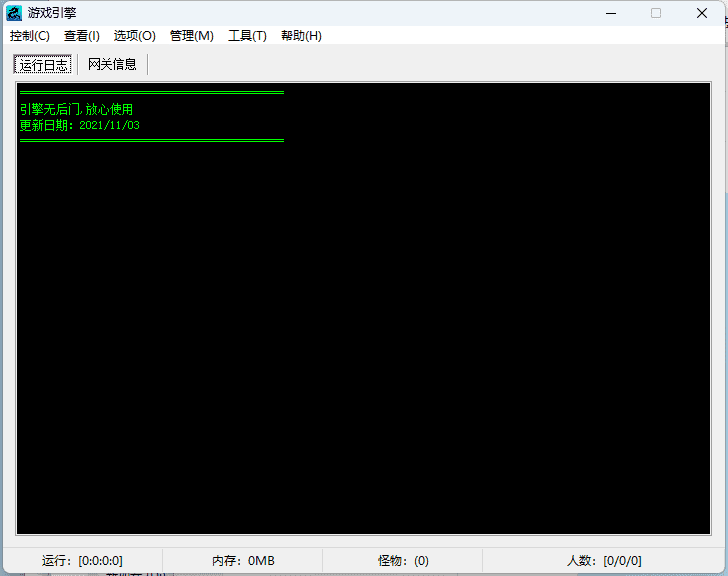
Task: Click the 游戏引擎 app icon in title bar
Action: coord(14,13)
